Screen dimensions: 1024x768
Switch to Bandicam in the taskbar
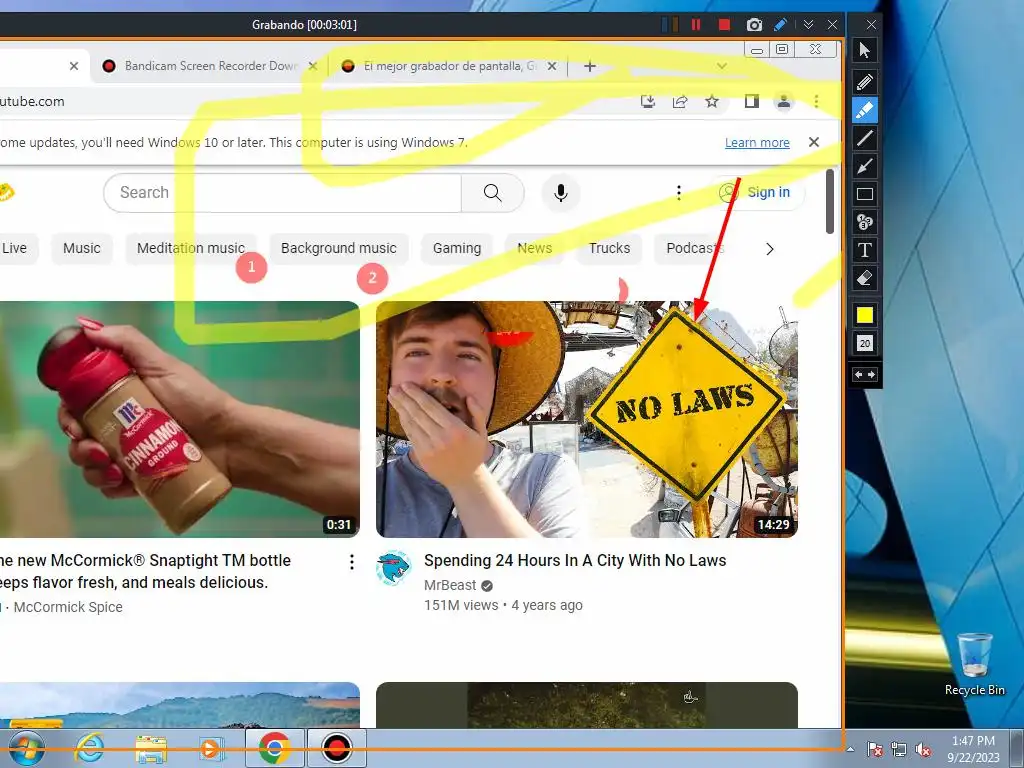(337, 748)
